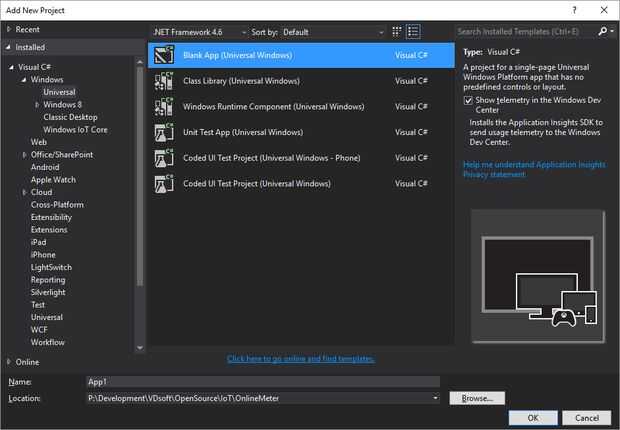620x430 pixels.
Task: Click the Universal Windows preview image
Action: (538, 277)
